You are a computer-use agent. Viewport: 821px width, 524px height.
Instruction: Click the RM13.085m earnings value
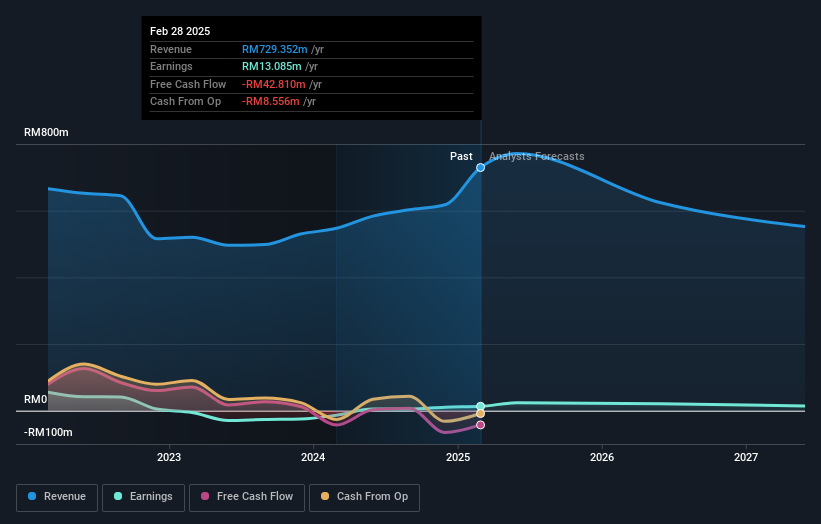point(272,66)
